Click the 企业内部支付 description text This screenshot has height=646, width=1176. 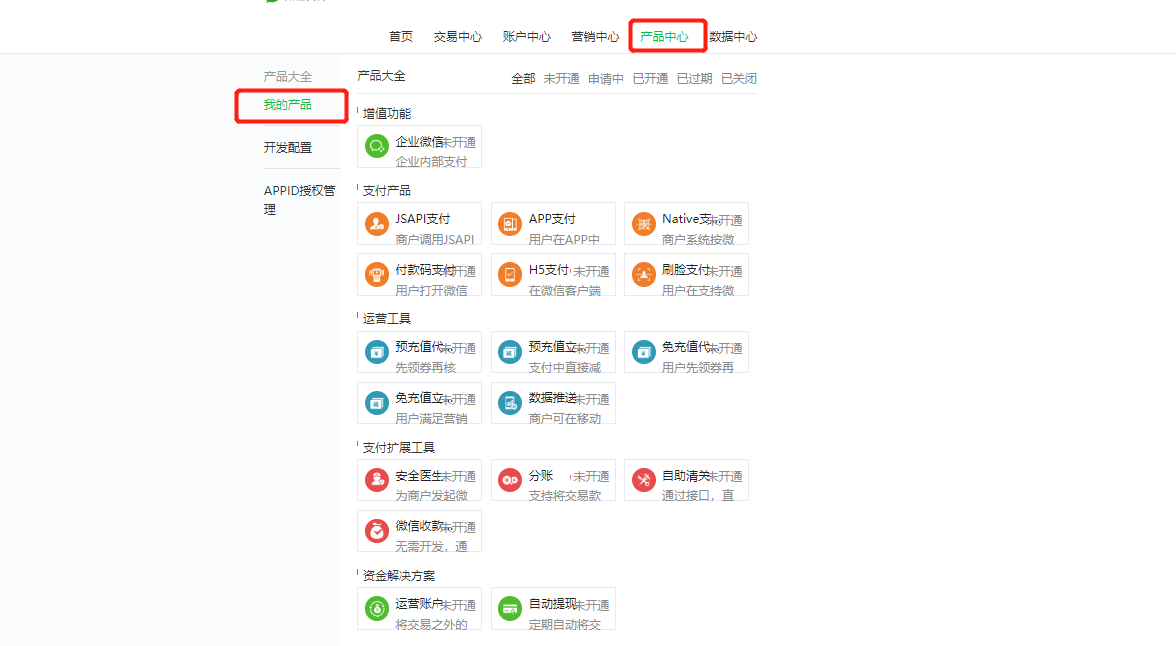pyautogui.click(x=431, y=161)
